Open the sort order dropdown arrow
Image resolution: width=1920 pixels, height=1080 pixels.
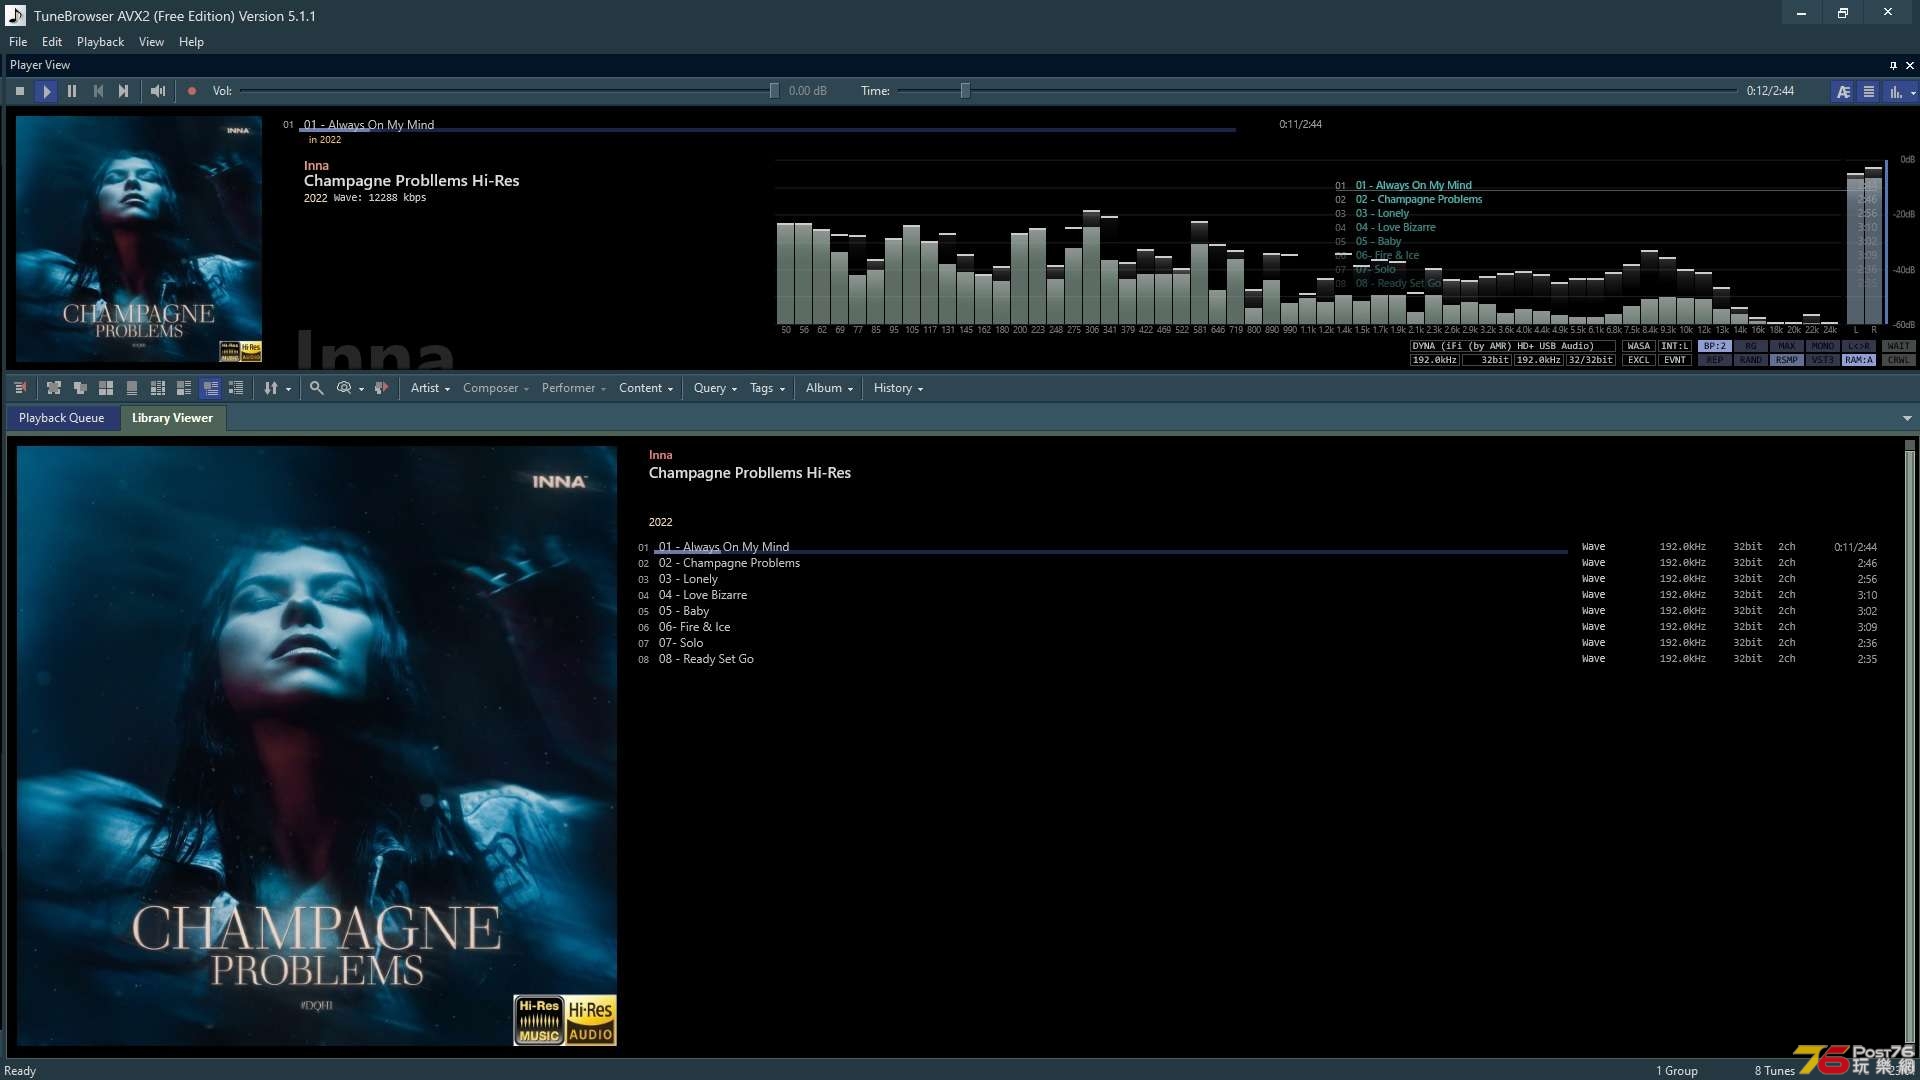[x=288, y=389]
